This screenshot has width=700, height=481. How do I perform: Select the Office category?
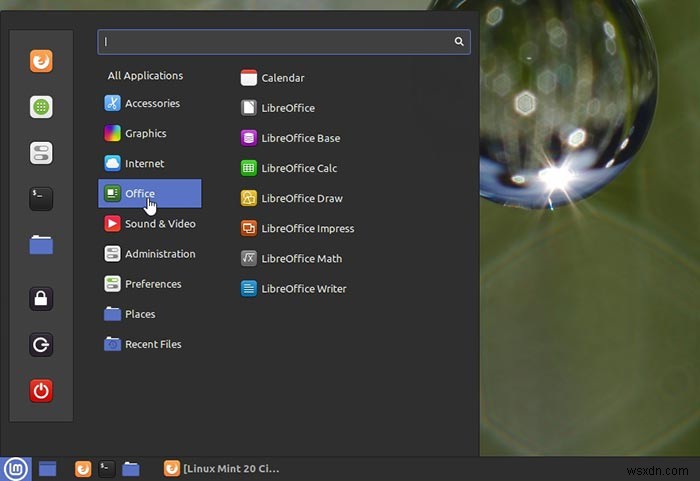(150, 193)
